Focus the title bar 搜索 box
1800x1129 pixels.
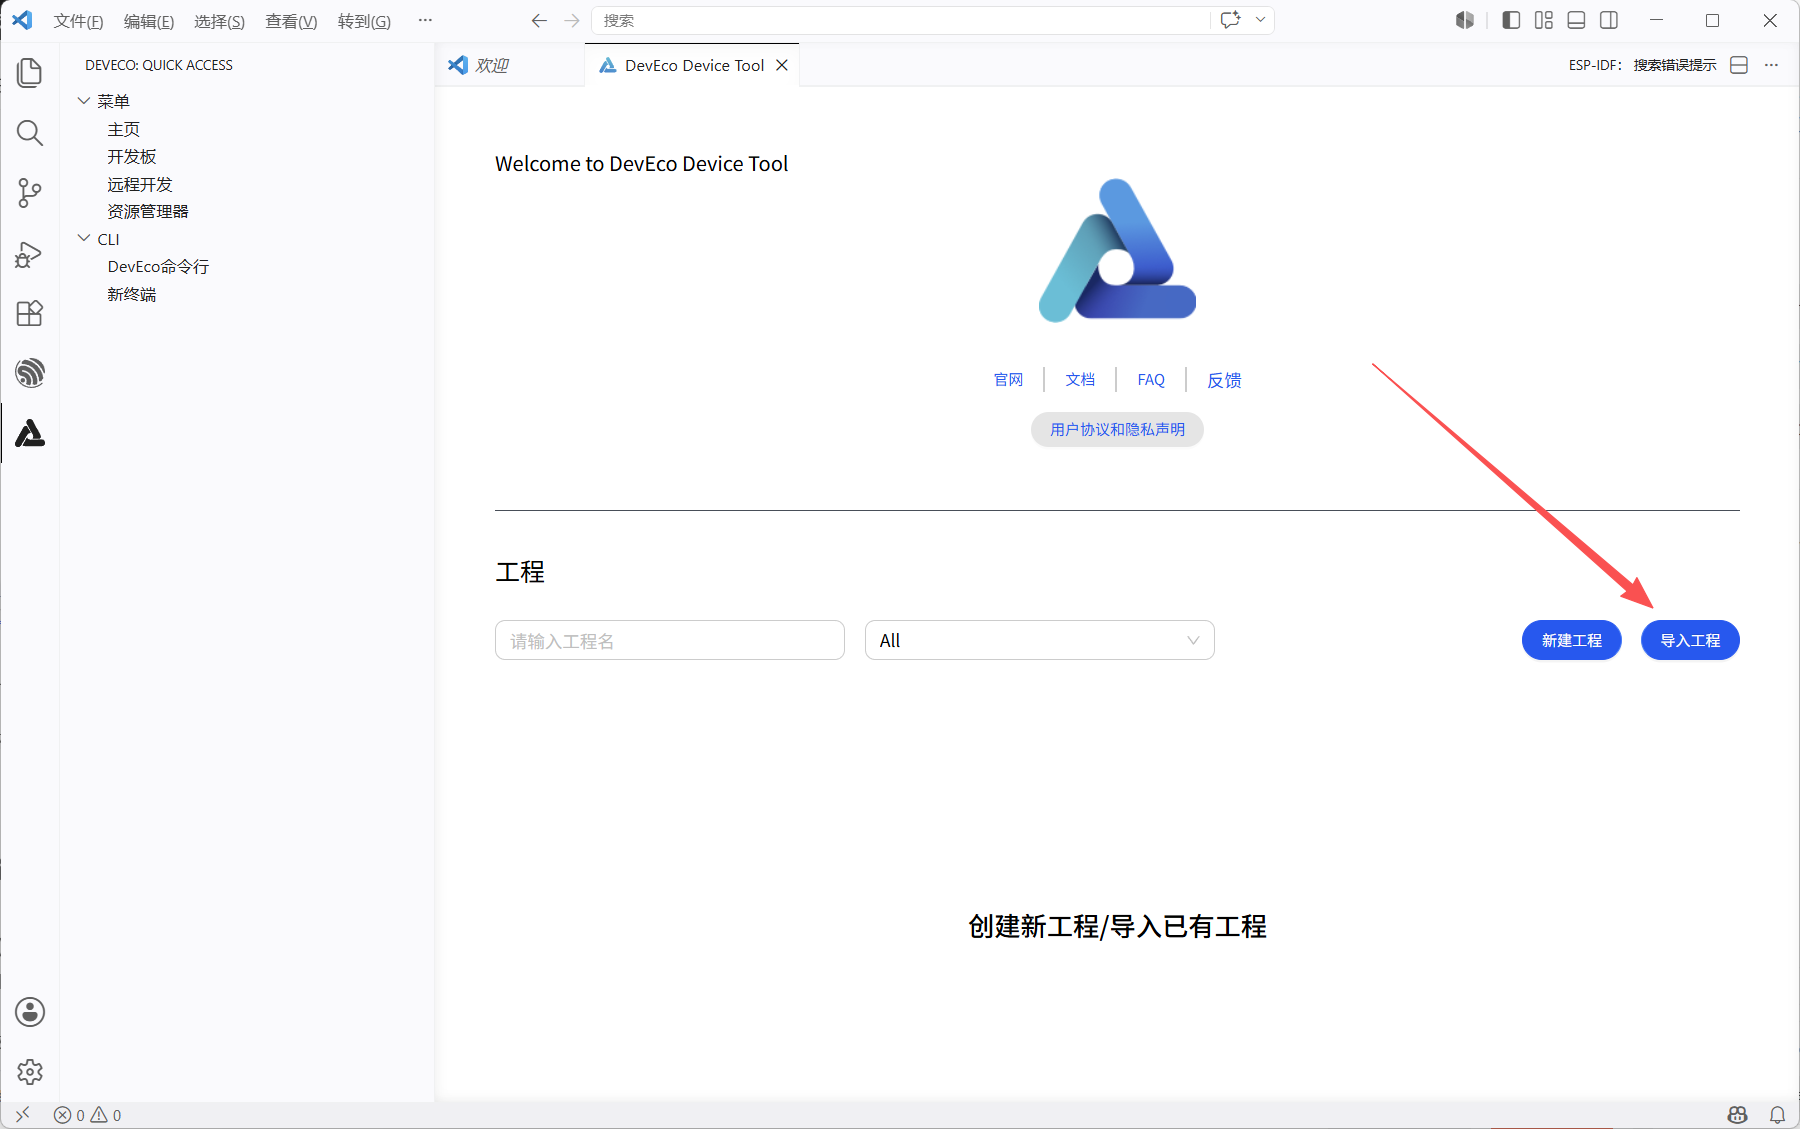(900, 20)
